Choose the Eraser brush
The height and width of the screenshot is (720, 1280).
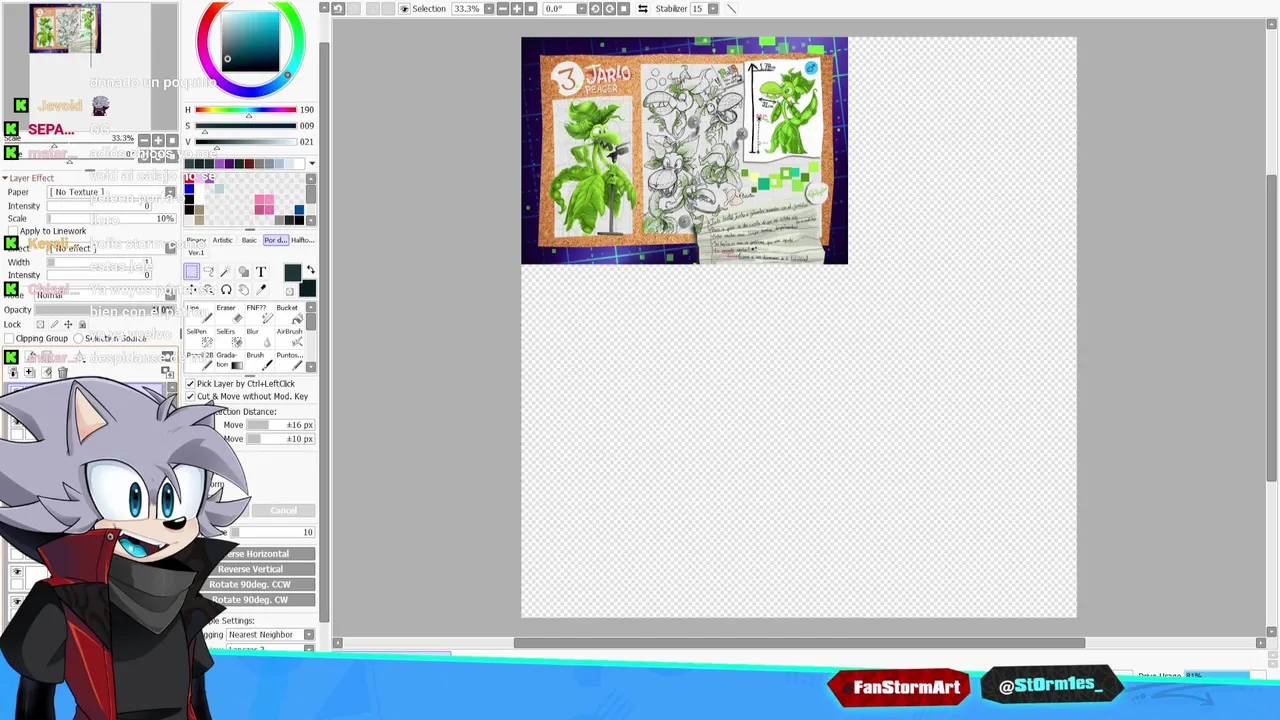click(x=230, y=314)
